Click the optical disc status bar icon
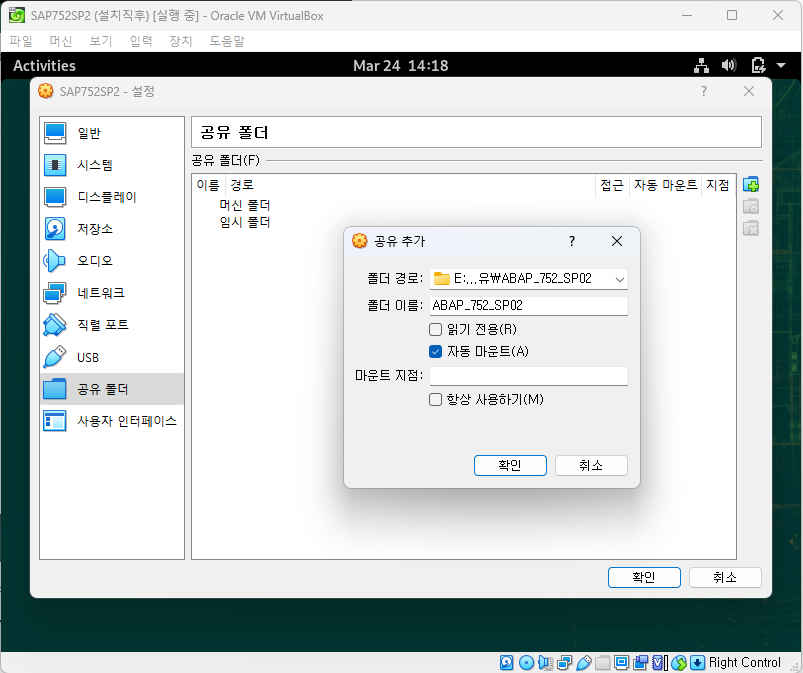This screenshot has height=673, width=803. pos(526,662)
